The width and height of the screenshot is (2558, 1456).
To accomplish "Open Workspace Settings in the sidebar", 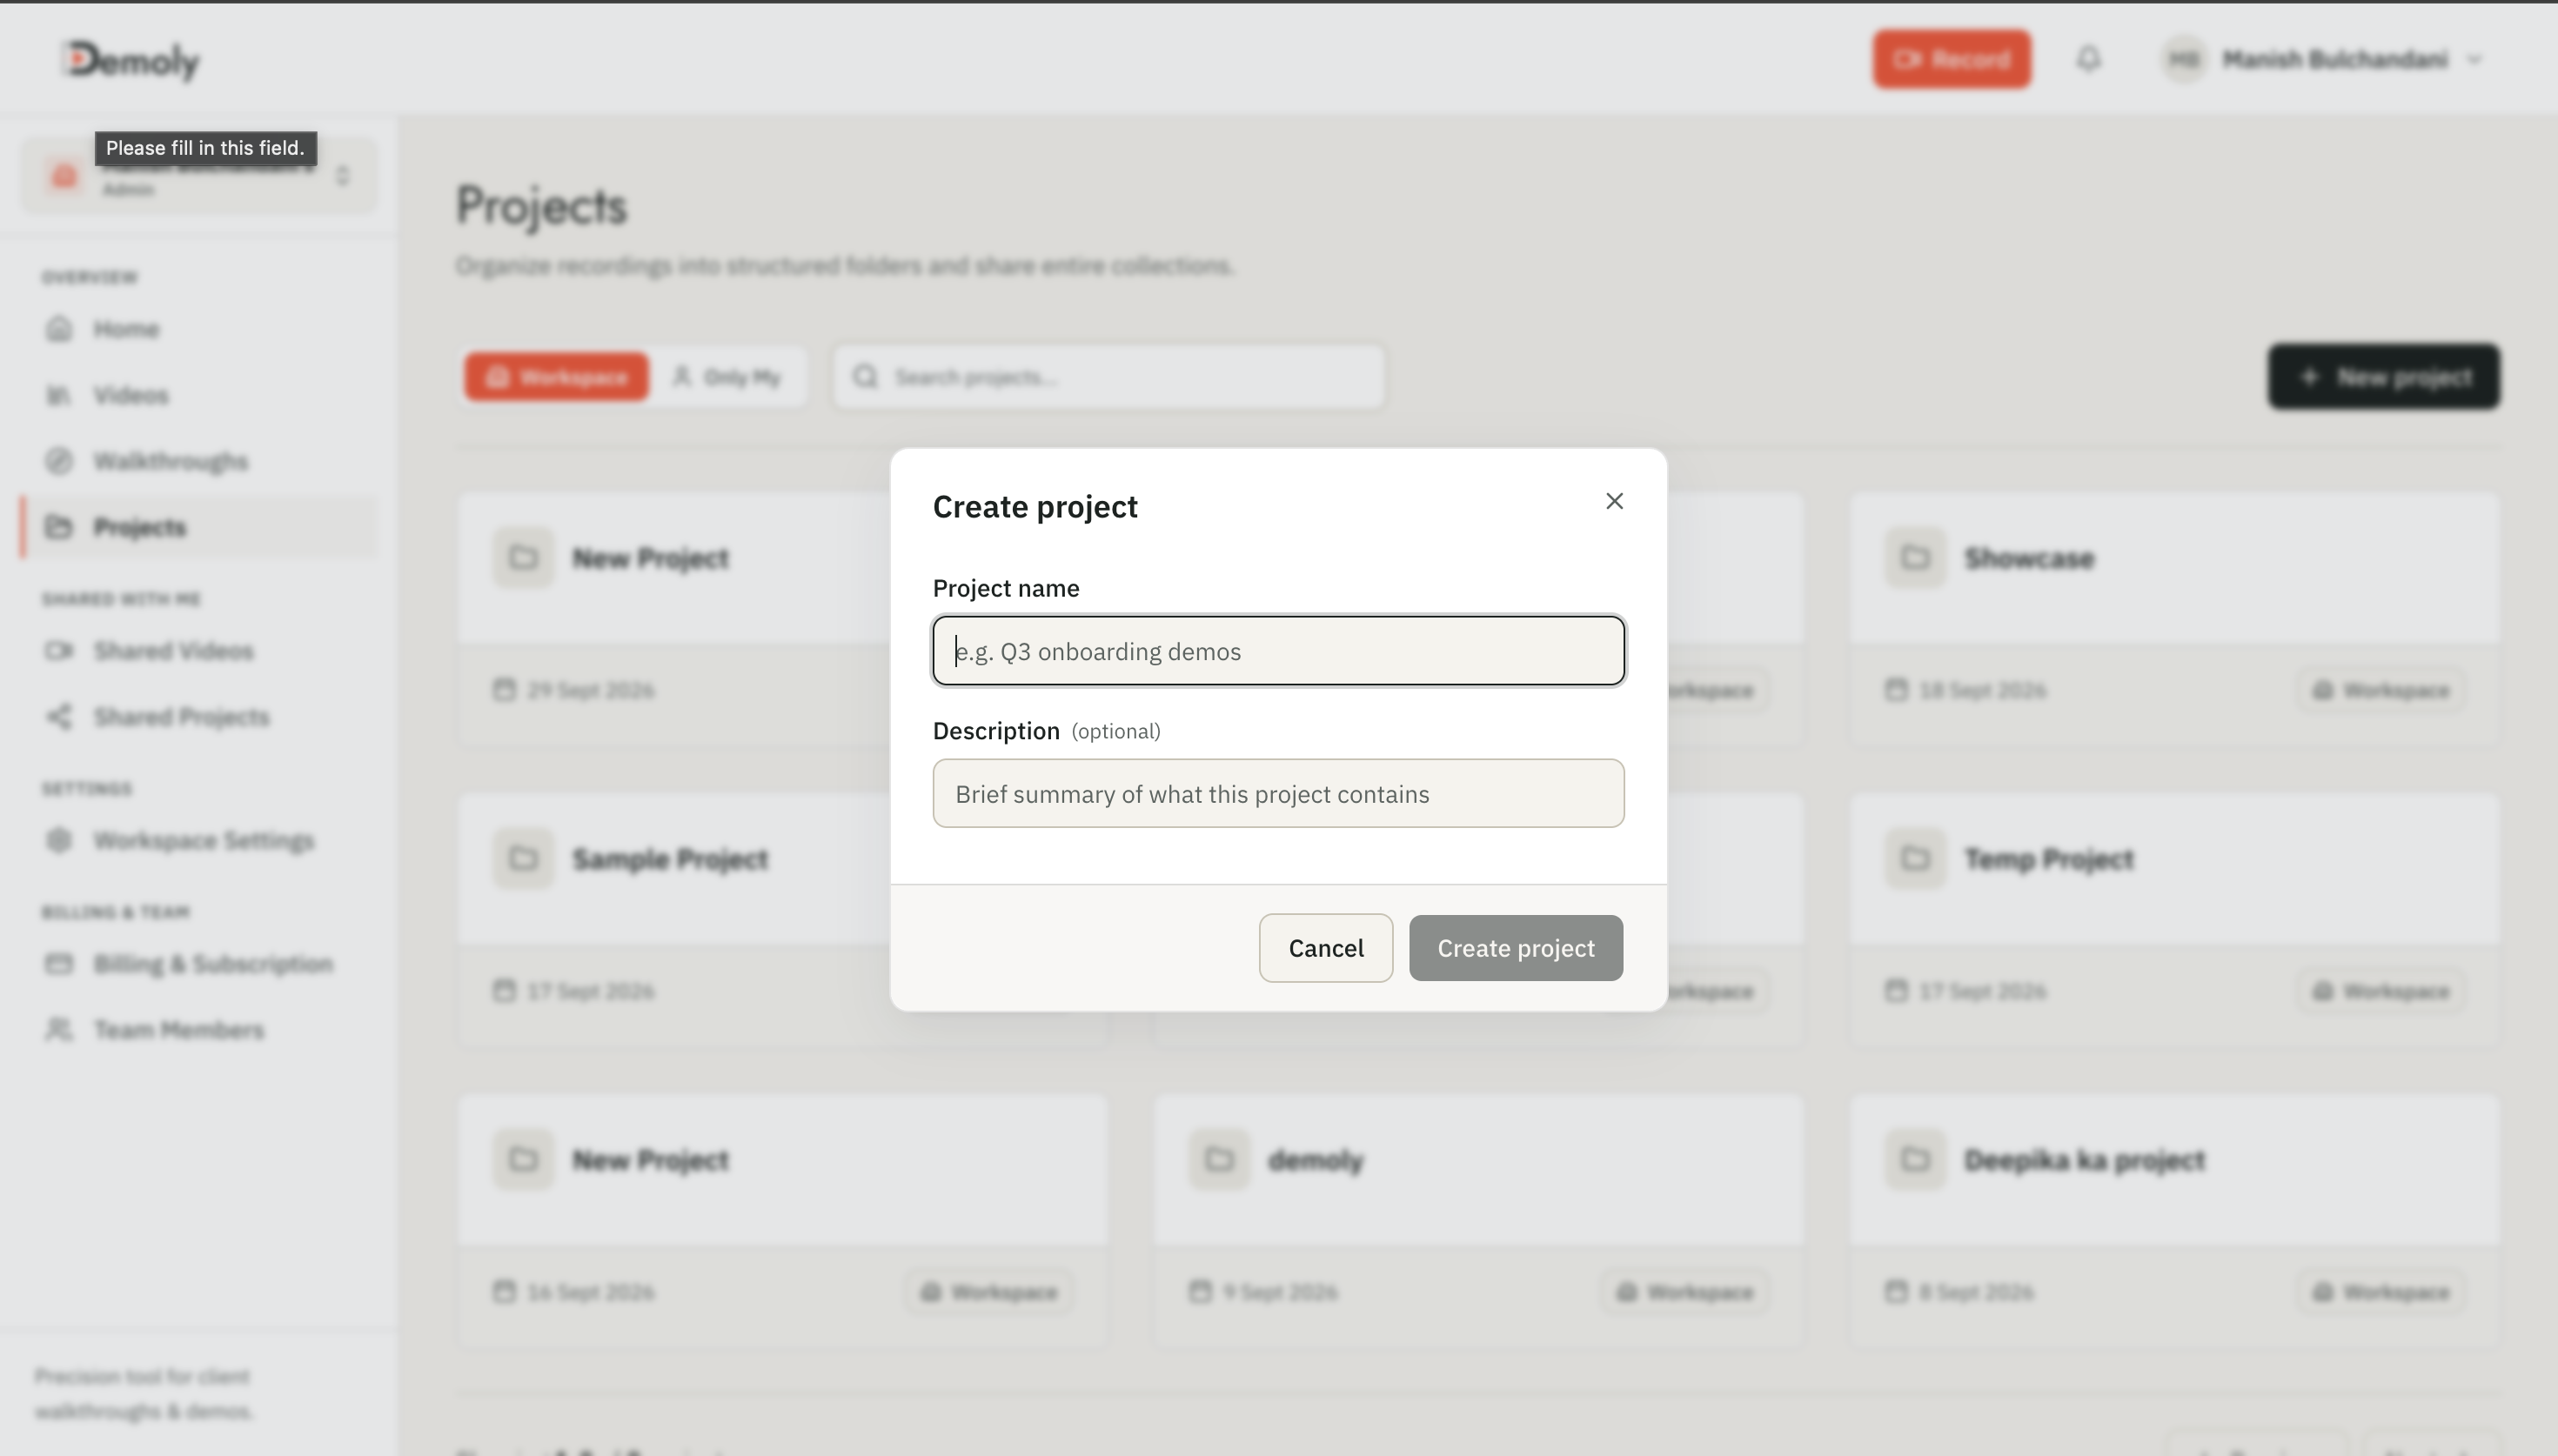I will click(x=199, y=840).
